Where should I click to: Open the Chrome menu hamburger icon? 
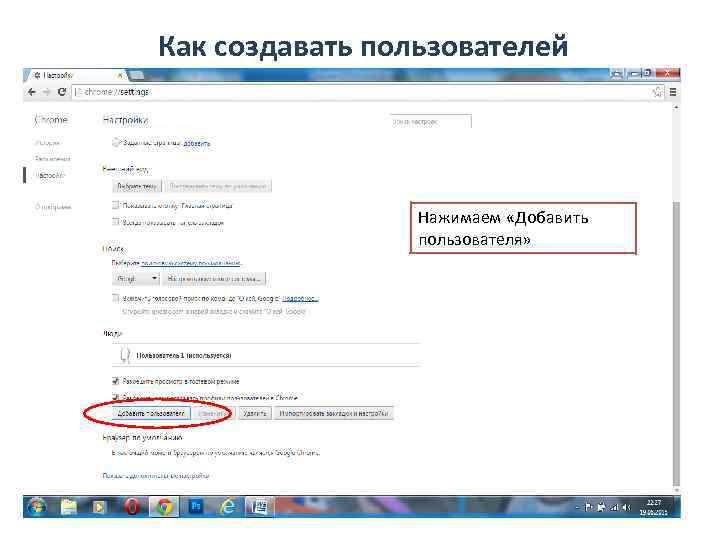(673, 92)
